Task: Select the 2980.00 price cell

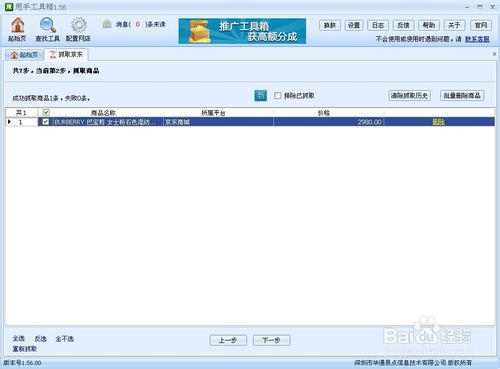Action: [328, 122]
